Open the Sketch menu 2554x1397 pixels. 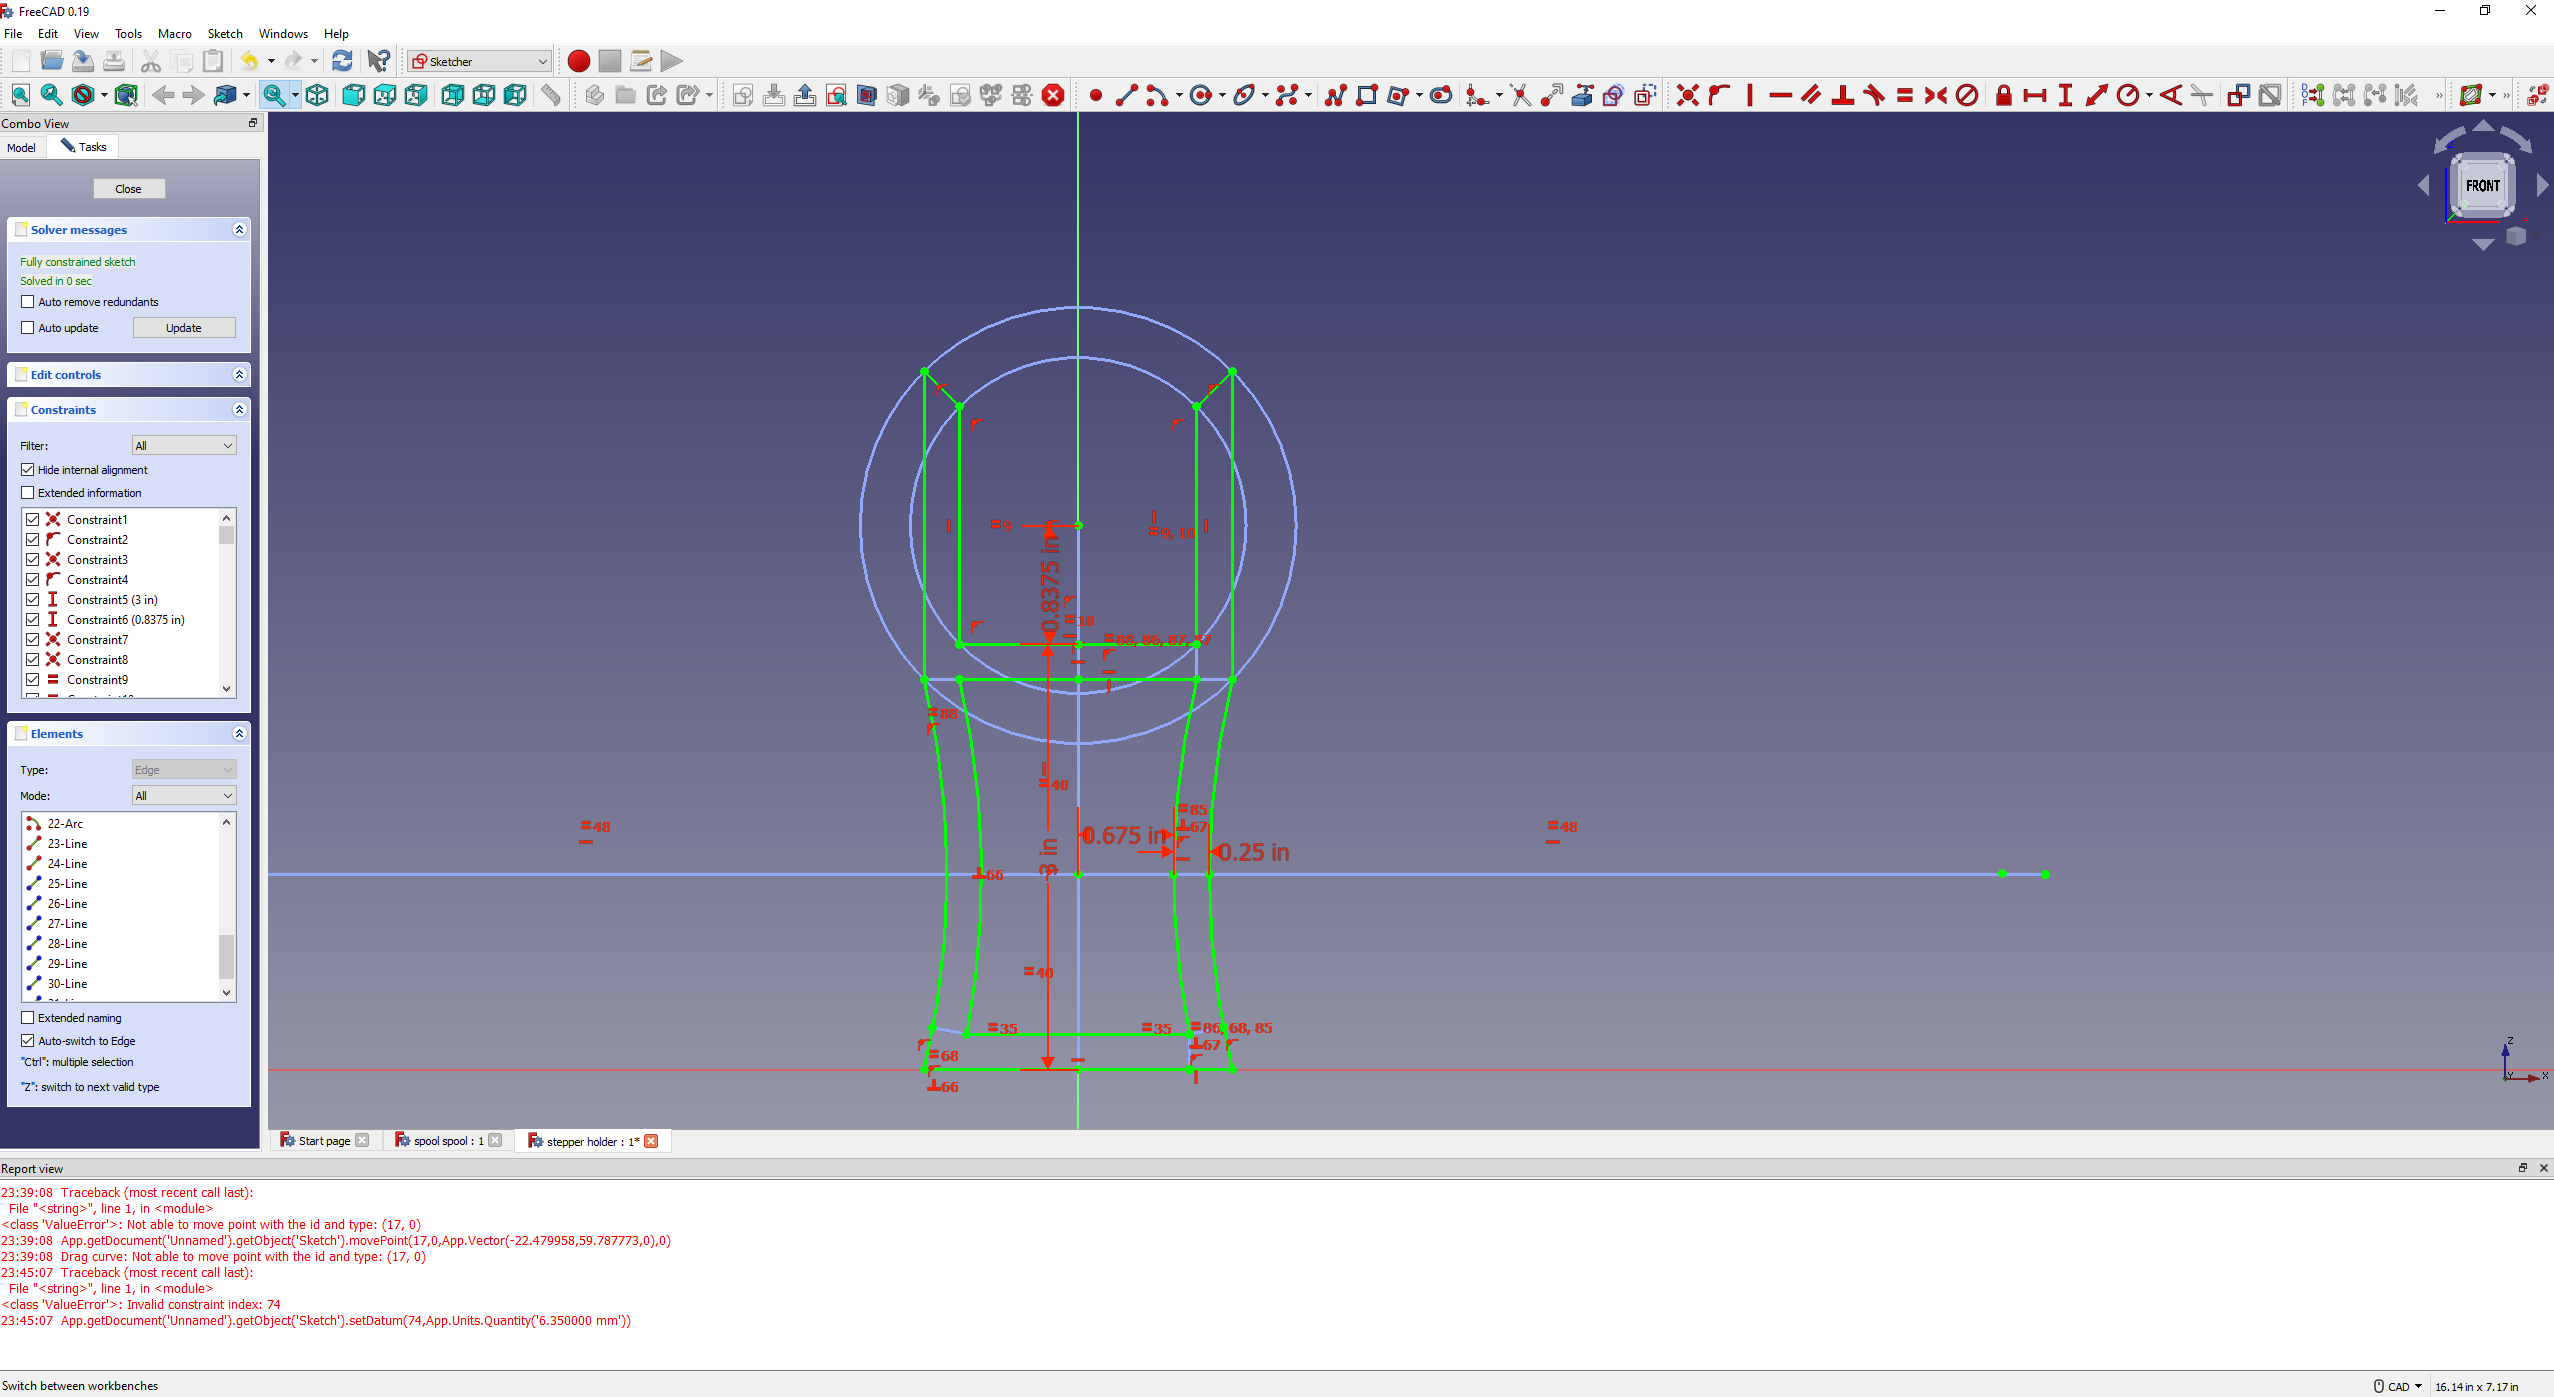[x=224, y=33]
